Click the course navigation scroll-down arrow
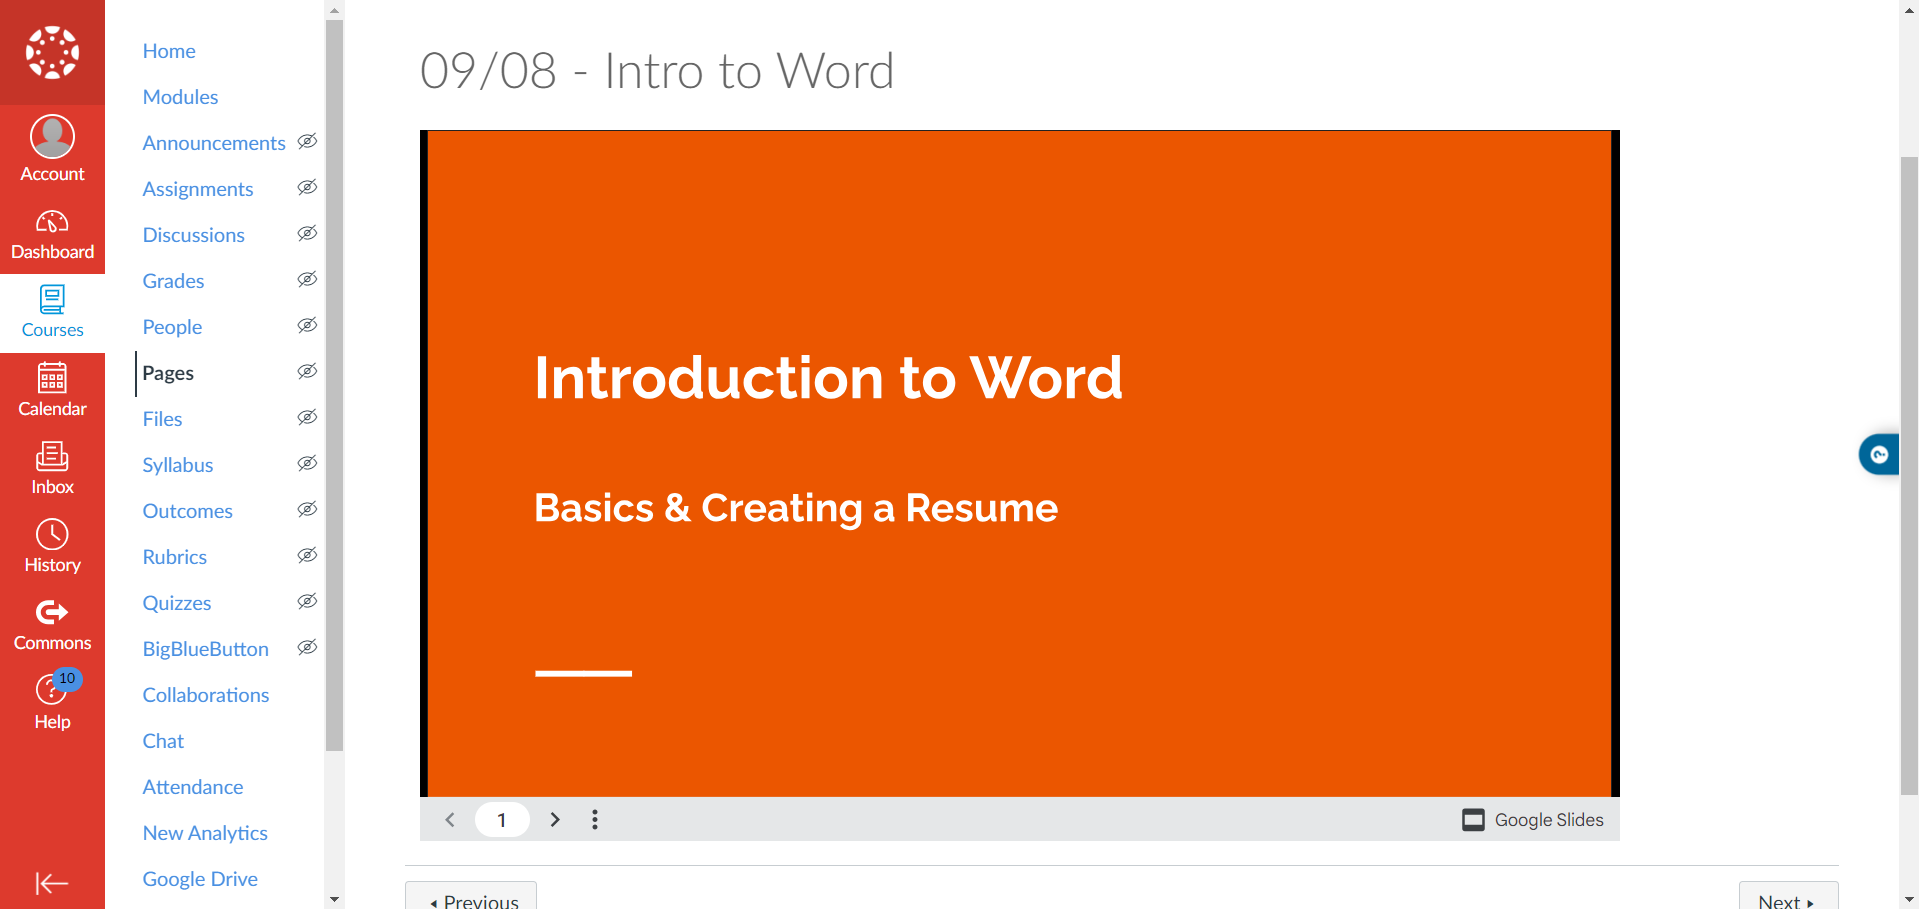 pos(334,899)
